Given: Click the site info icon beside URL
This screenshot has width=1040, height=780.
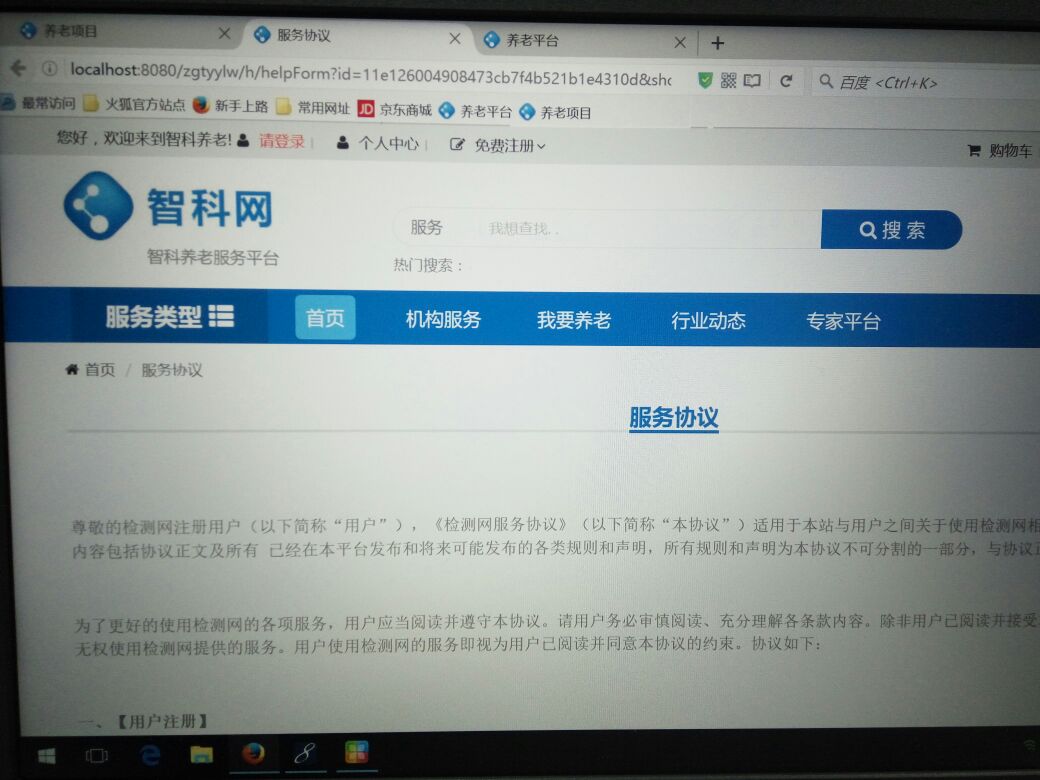Looking at the screenshot, I should (49, 69).
